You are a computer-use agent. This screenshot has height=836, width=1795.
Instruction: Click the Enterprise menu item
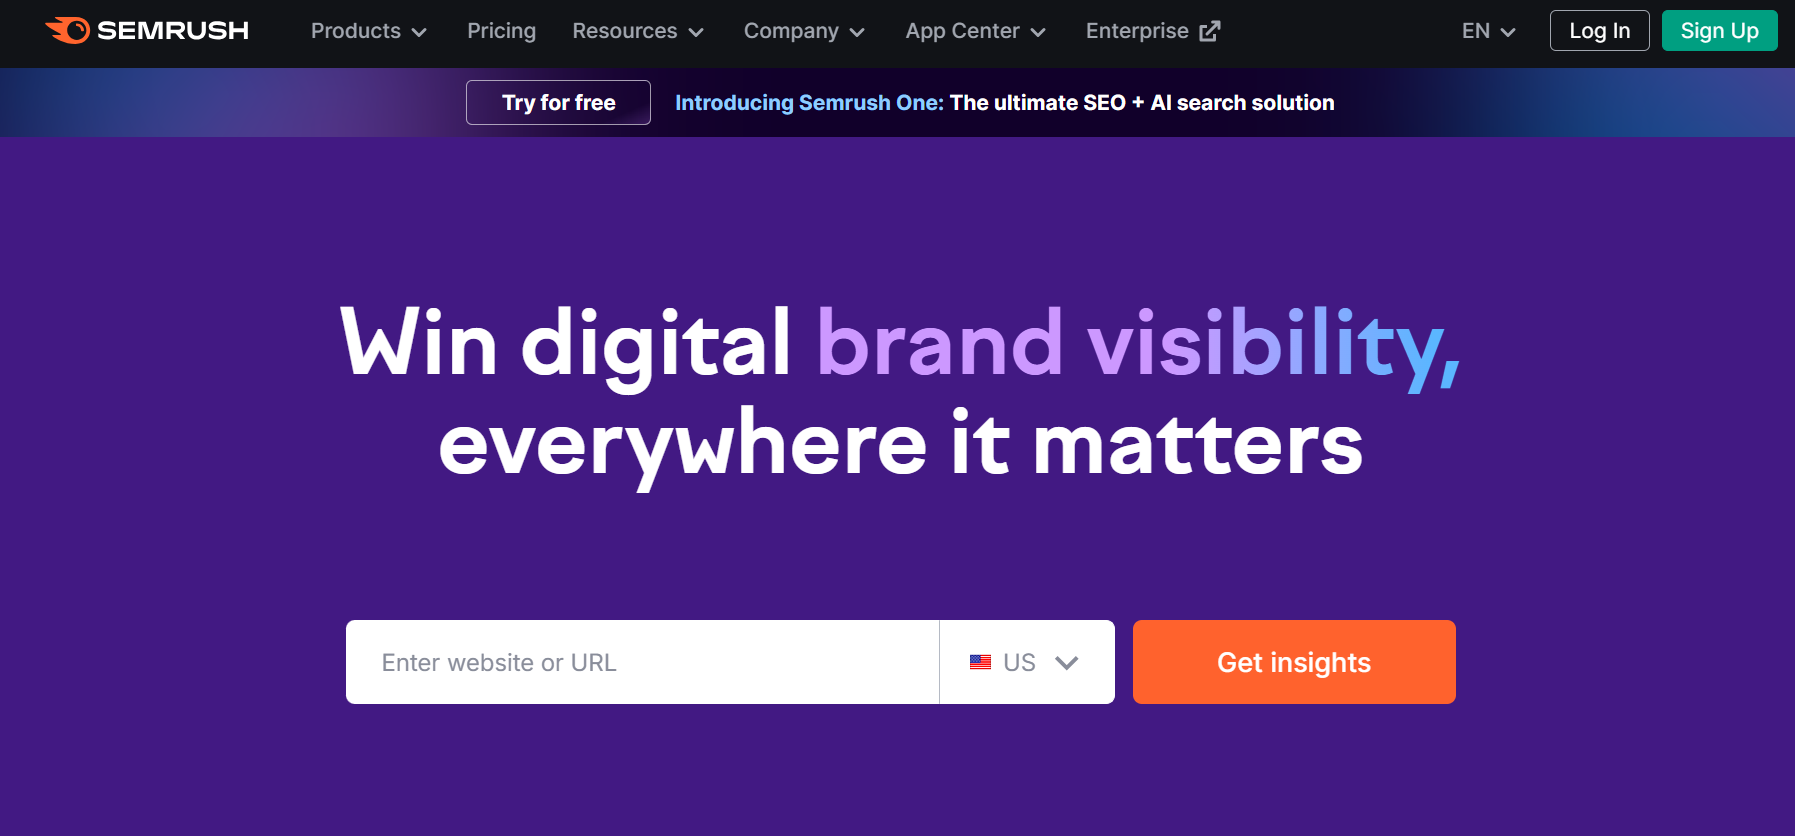(1138, 31)
